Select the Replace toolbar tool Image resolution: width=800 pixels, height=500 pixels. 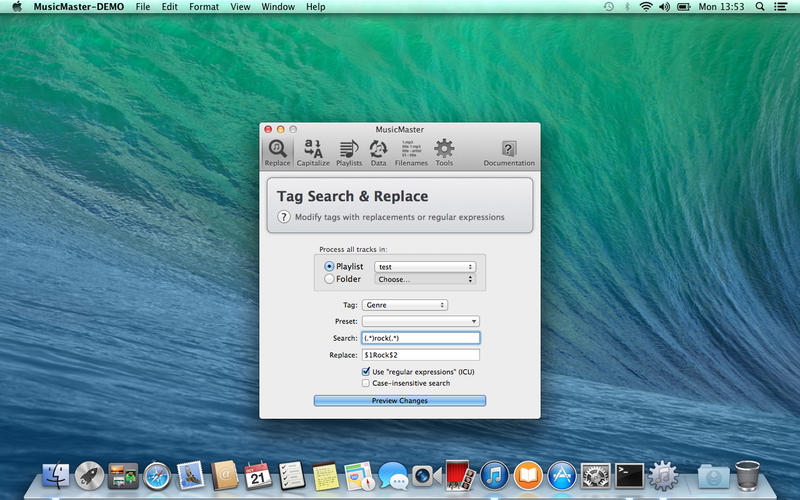(278, 153)
